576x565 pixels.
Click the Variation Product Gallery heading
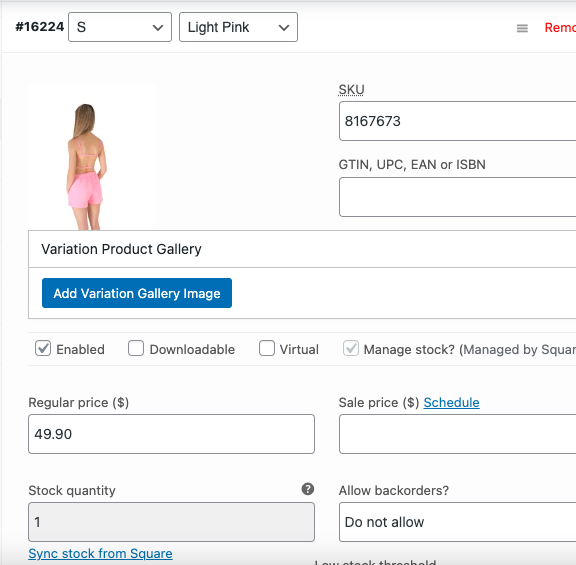[121, 249]
